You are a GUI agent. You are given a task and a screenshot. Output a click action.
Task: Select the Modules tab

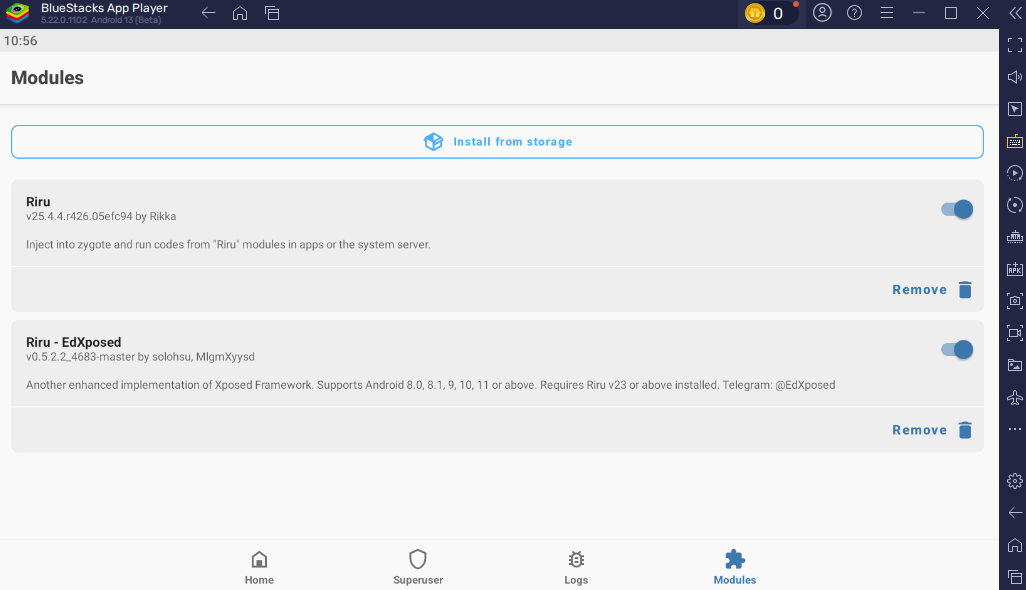pyautogui.click(x=735, y=567)
